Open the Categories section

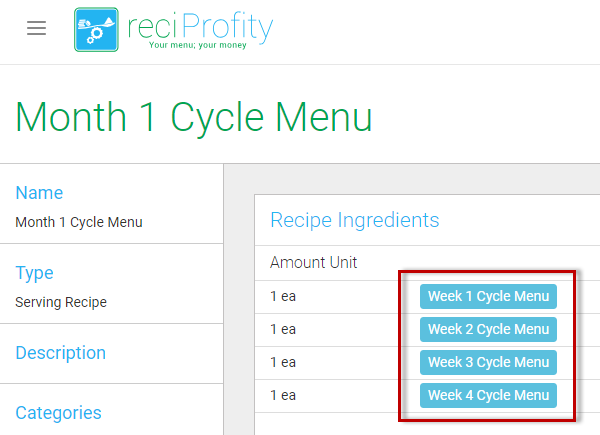58,413
